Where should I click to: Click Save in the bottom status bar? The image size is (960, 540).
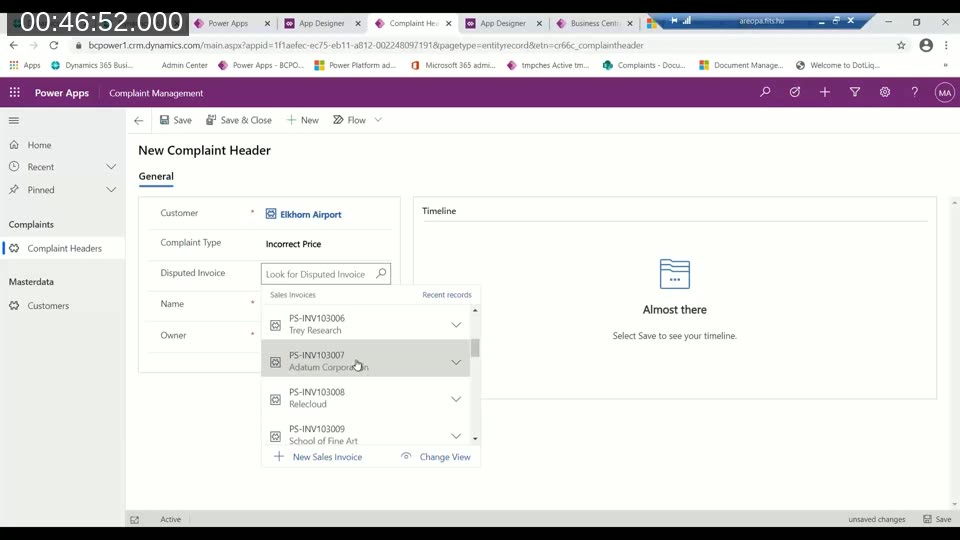click(x=937, y=519)
